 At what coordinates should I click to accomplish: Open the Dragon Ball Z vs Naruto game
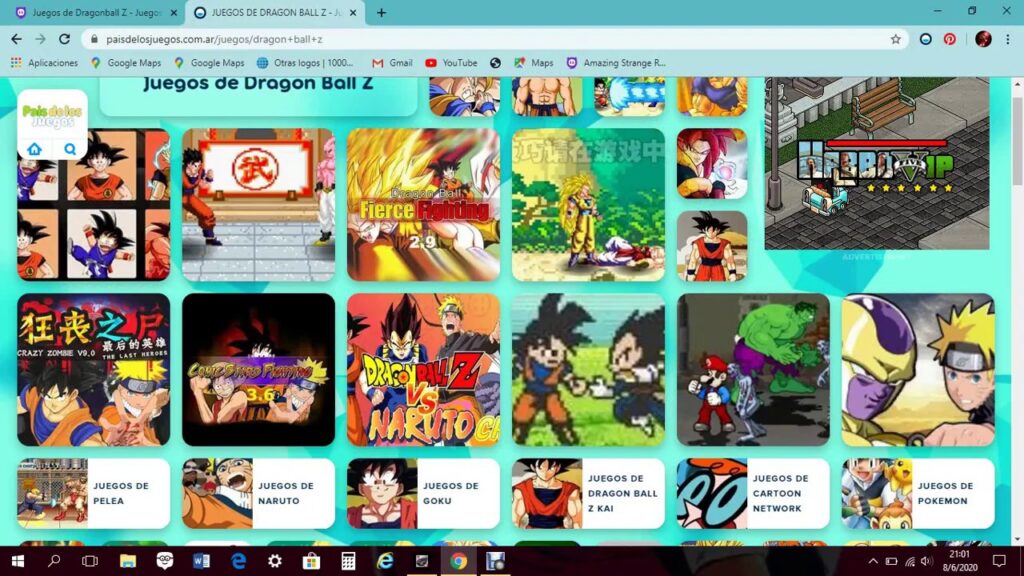click(x=423, y=369)
